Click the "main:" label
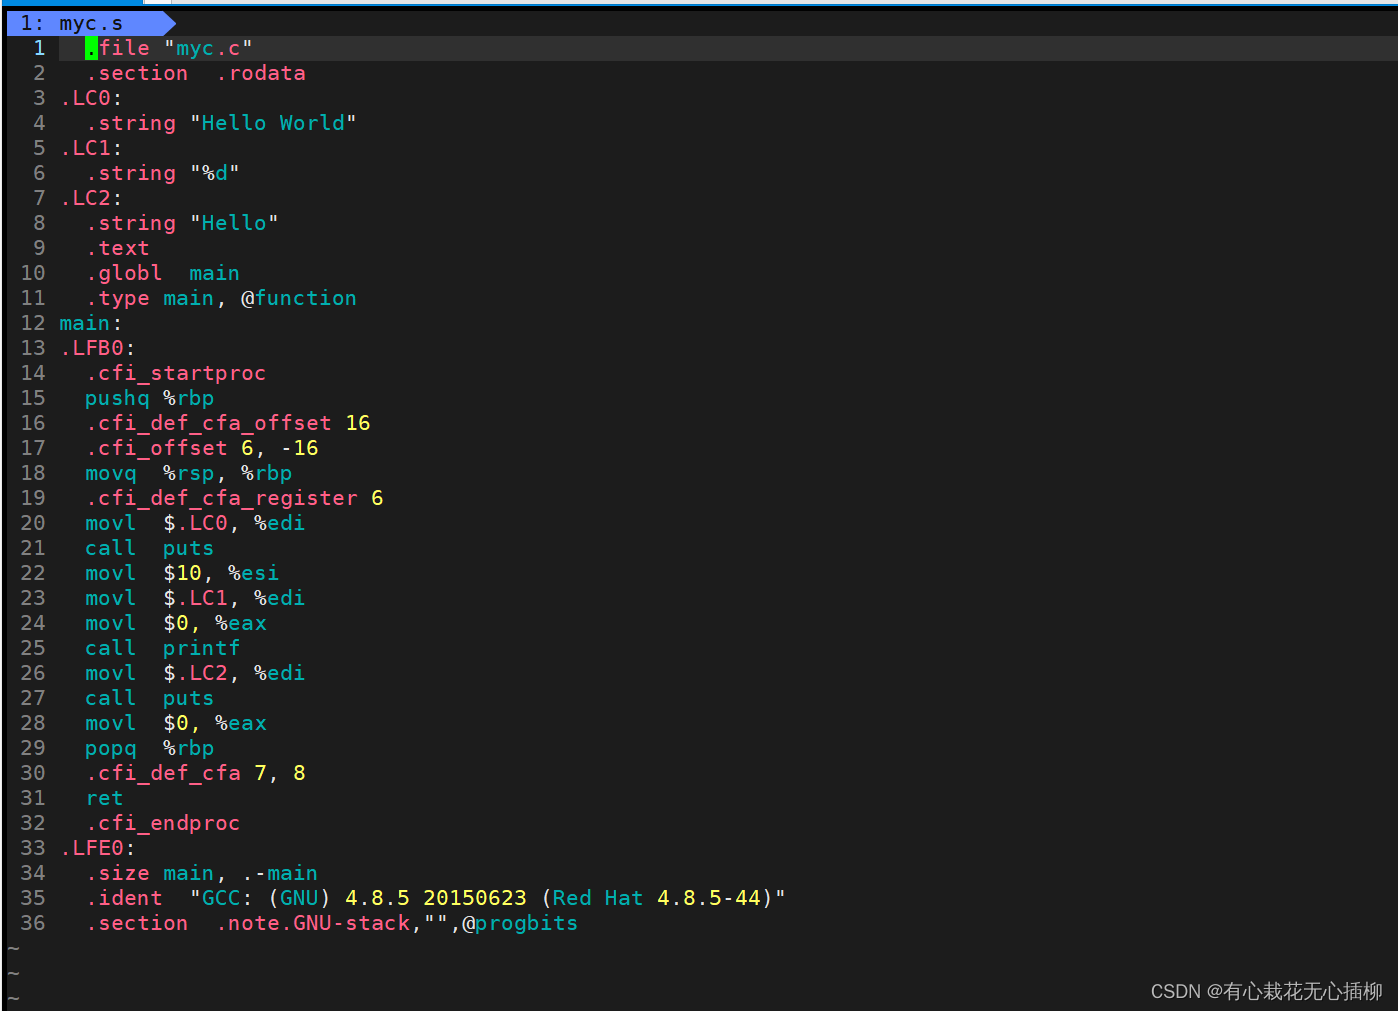The image size is (1398, 1011). pos(91,323)
